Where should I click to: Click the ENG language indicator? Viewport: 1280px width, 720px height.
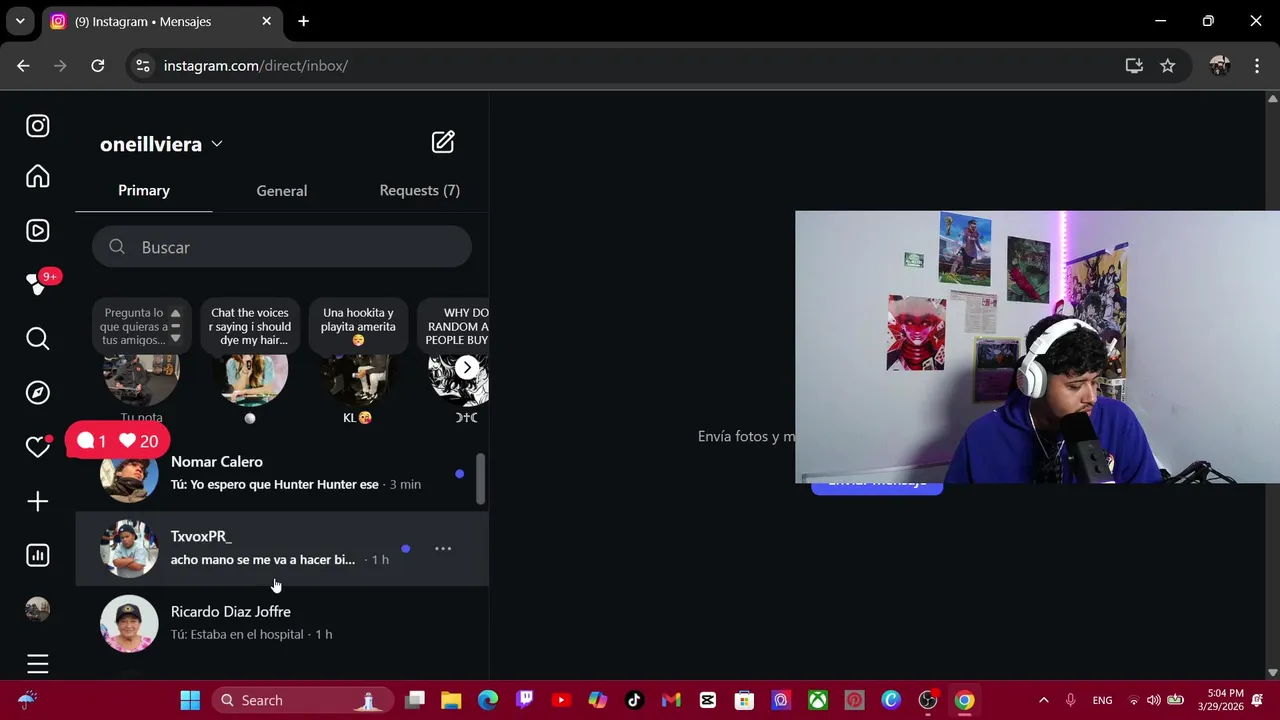point(1102,700)
